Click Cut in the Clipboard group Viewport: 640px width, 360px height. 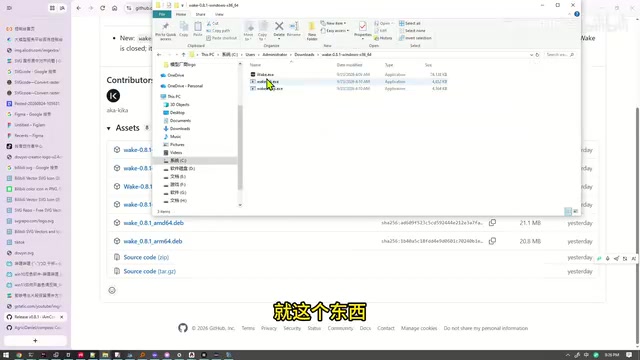[213, 24]
